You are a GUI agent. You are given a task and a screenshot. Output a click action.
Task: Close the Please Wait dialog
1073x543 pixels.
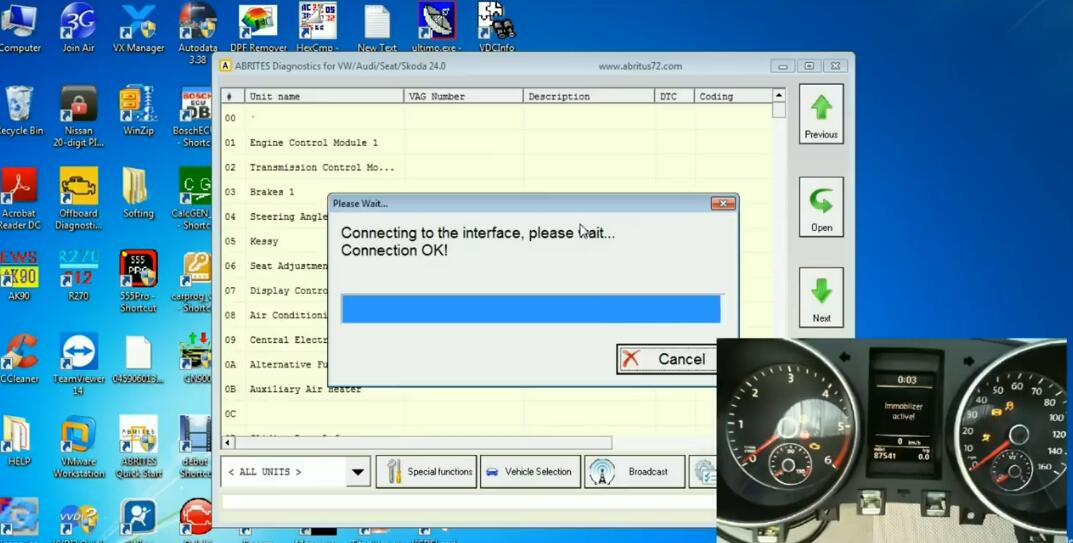723,203
